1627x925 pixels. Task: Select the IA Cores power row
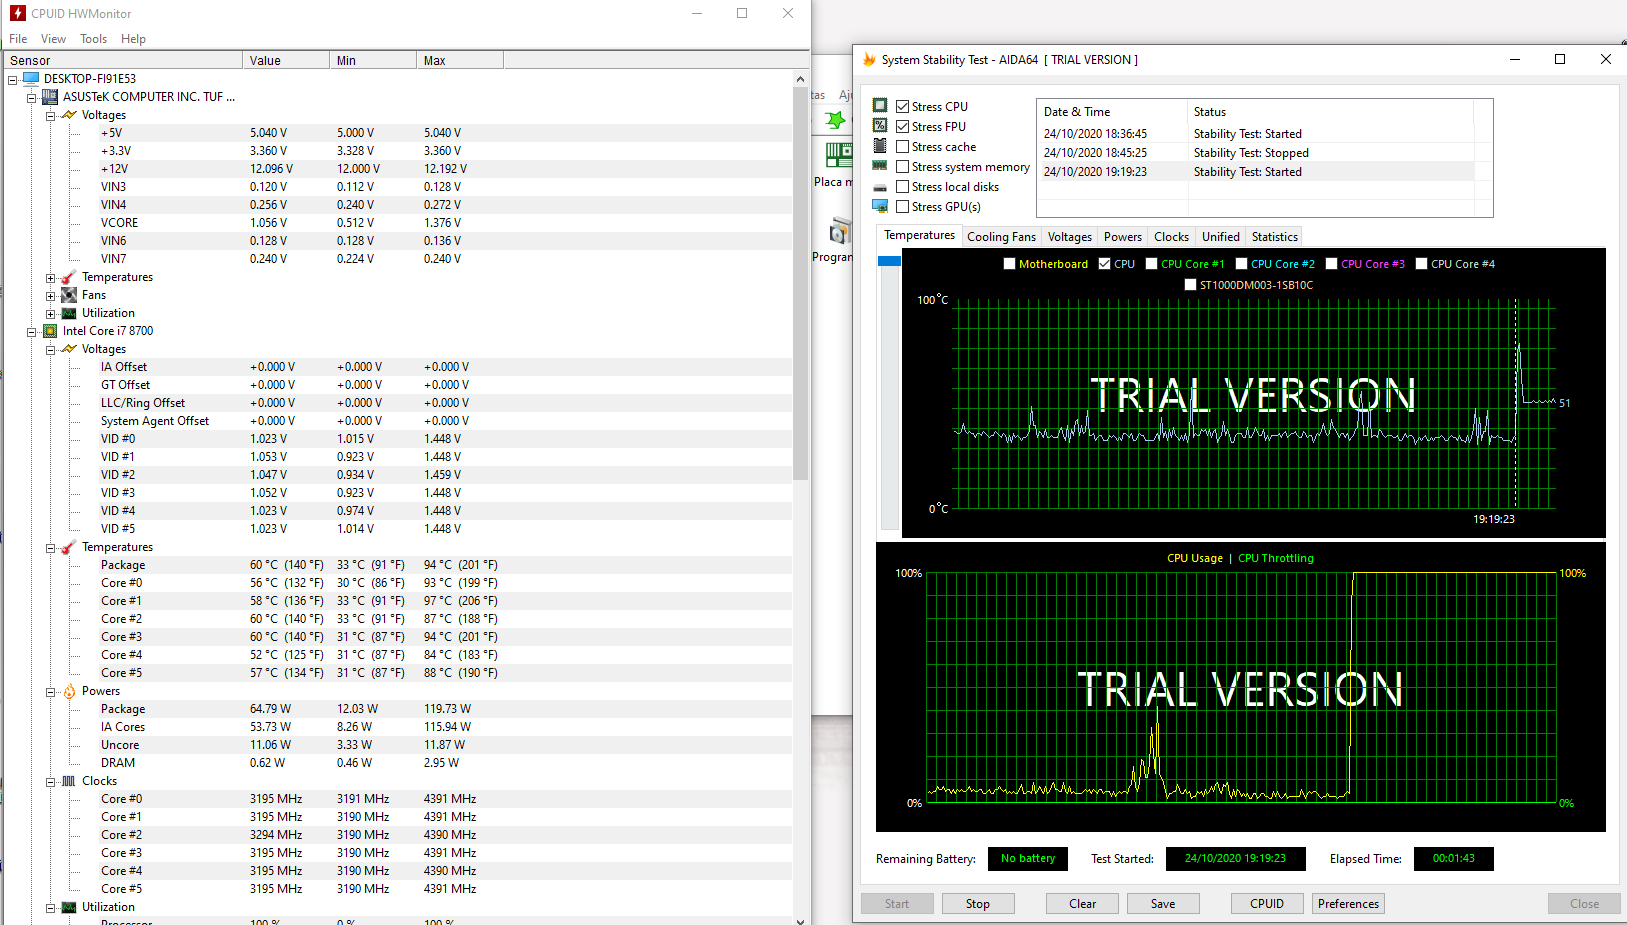click(398, 727)
